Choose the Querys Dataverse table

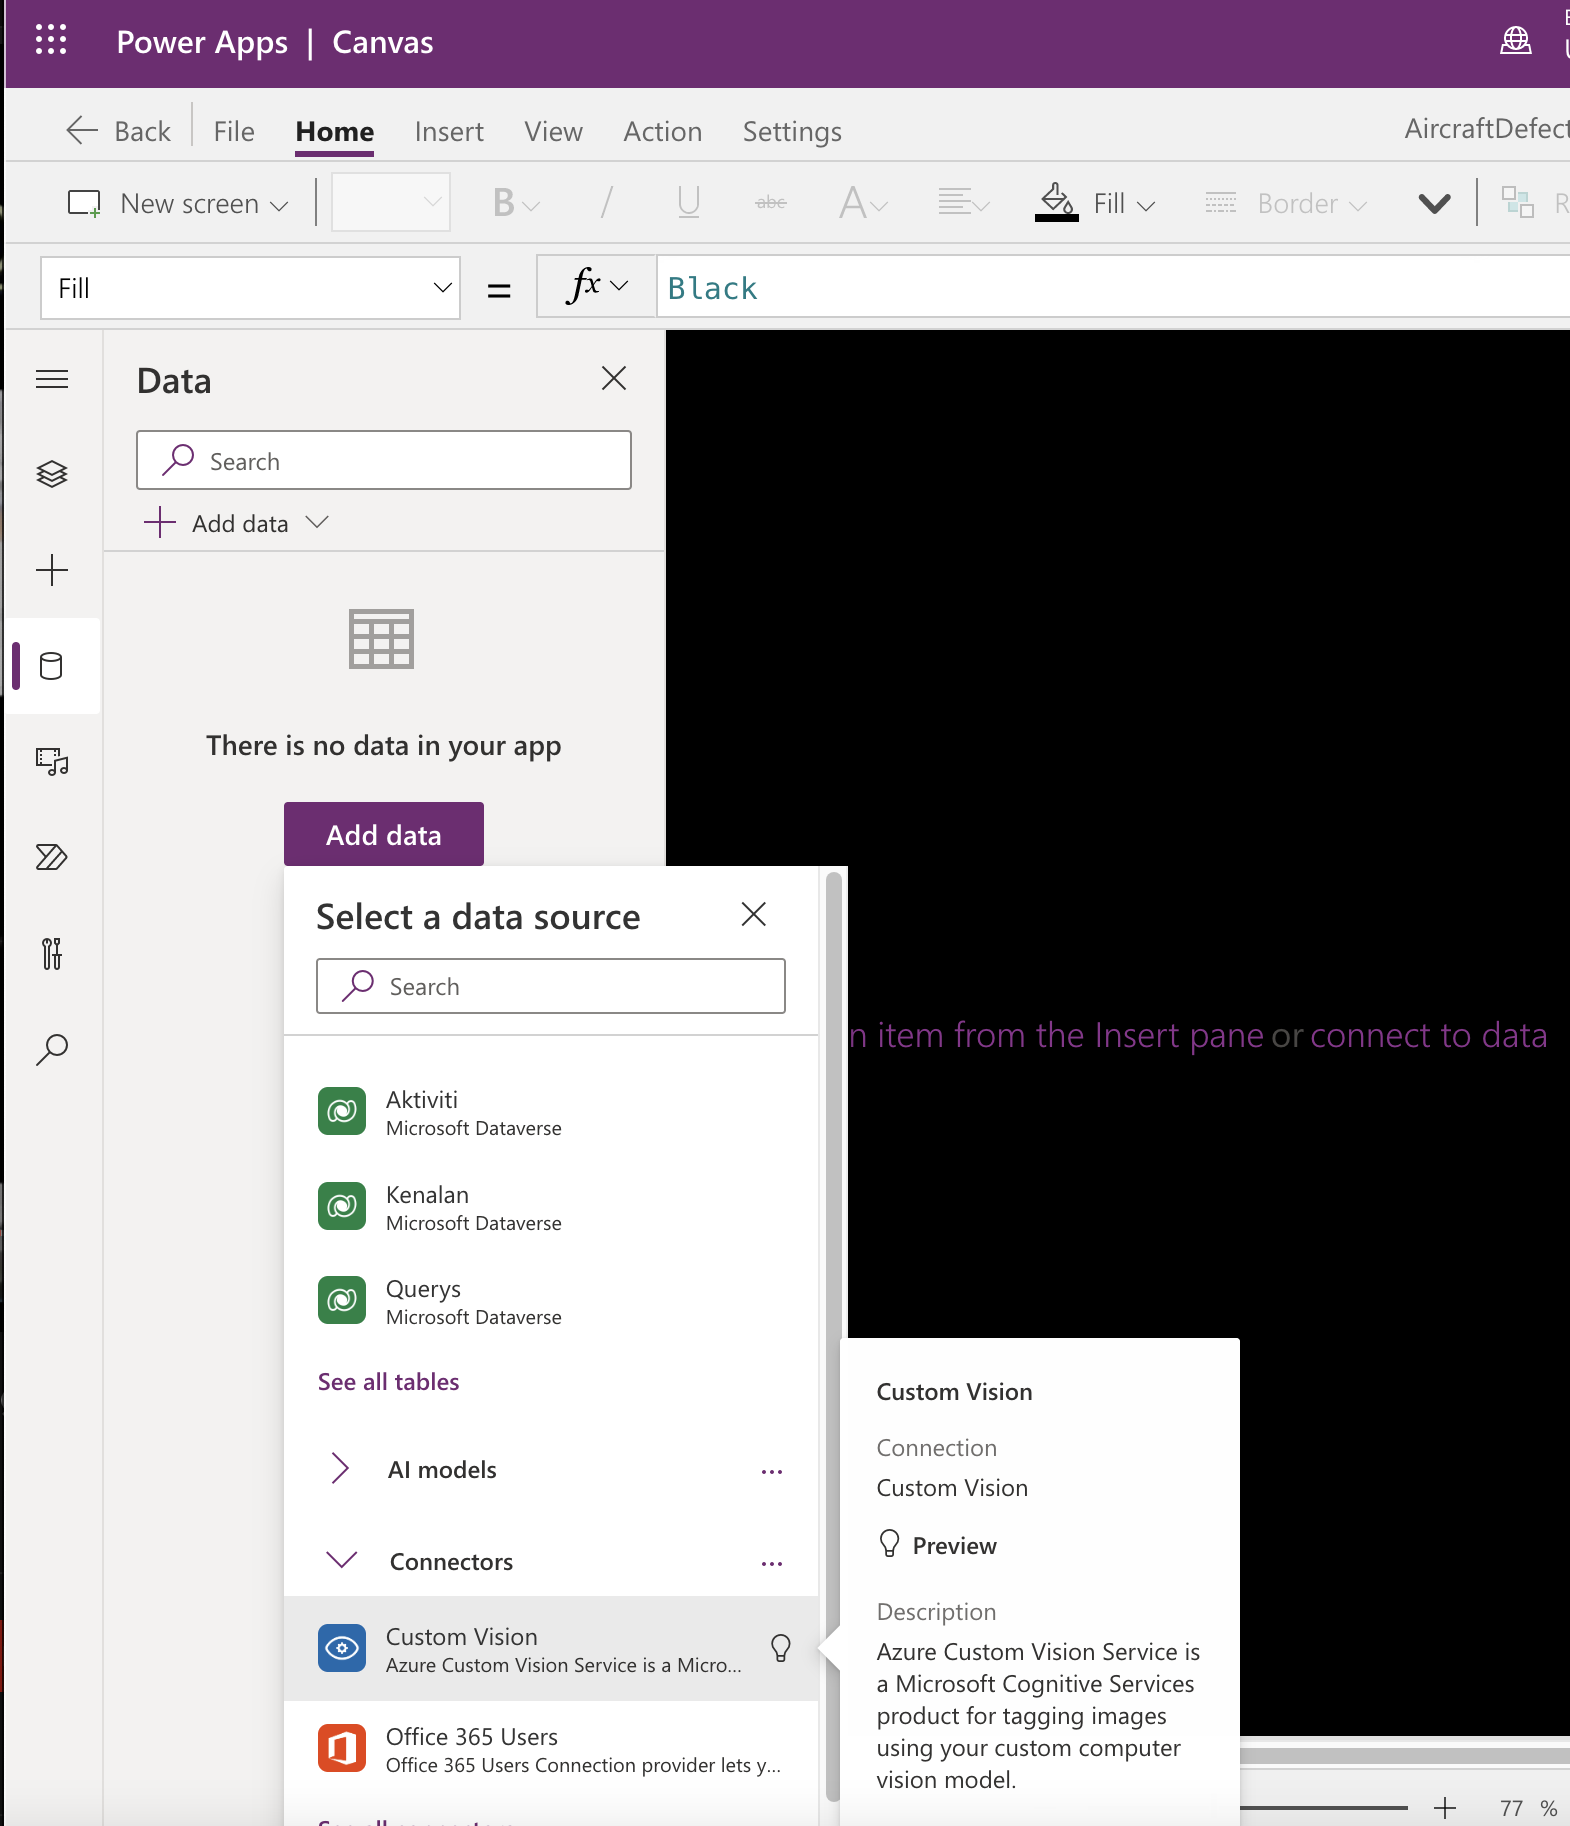point(551,1301)
